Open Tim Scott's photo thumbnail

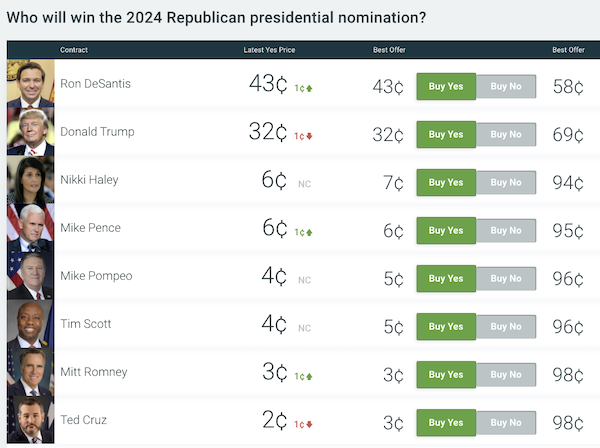(x=30, y=324)
